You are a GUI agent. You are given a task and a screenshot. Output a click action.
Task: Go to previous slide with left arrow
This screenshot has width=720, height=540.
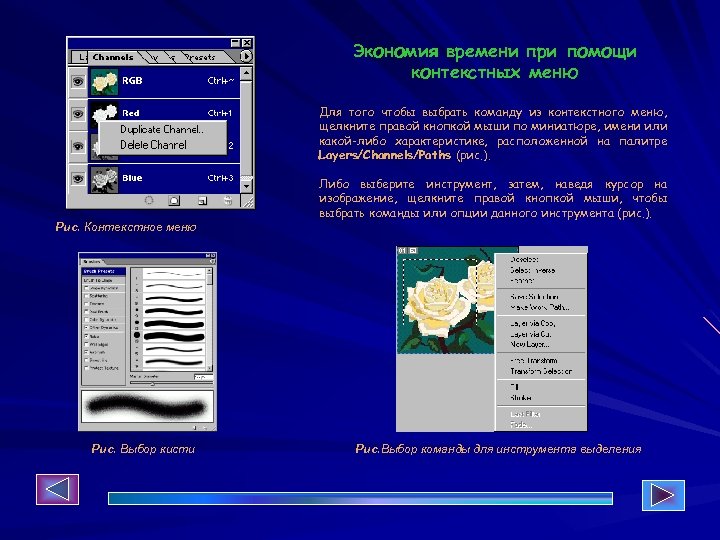click(x=57, y=489)
